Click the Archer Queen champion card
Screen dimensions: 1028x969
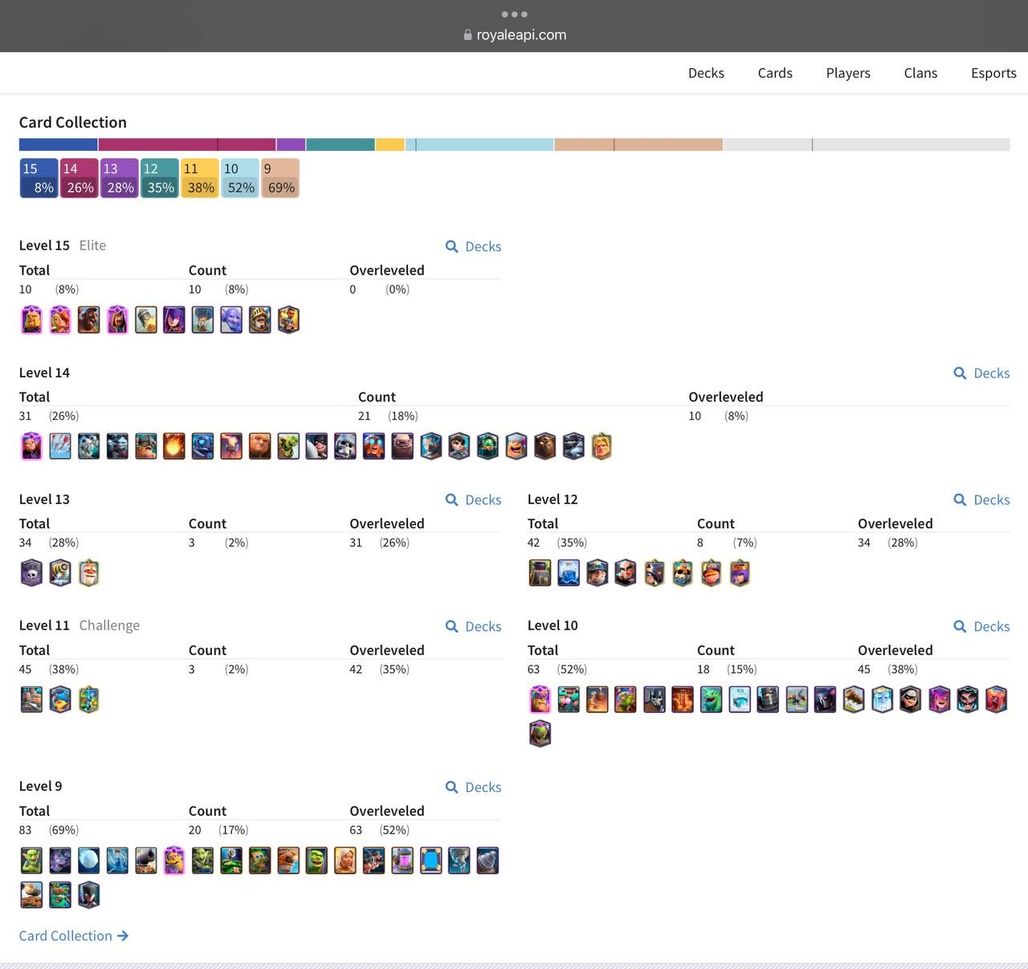pos(740,573)
